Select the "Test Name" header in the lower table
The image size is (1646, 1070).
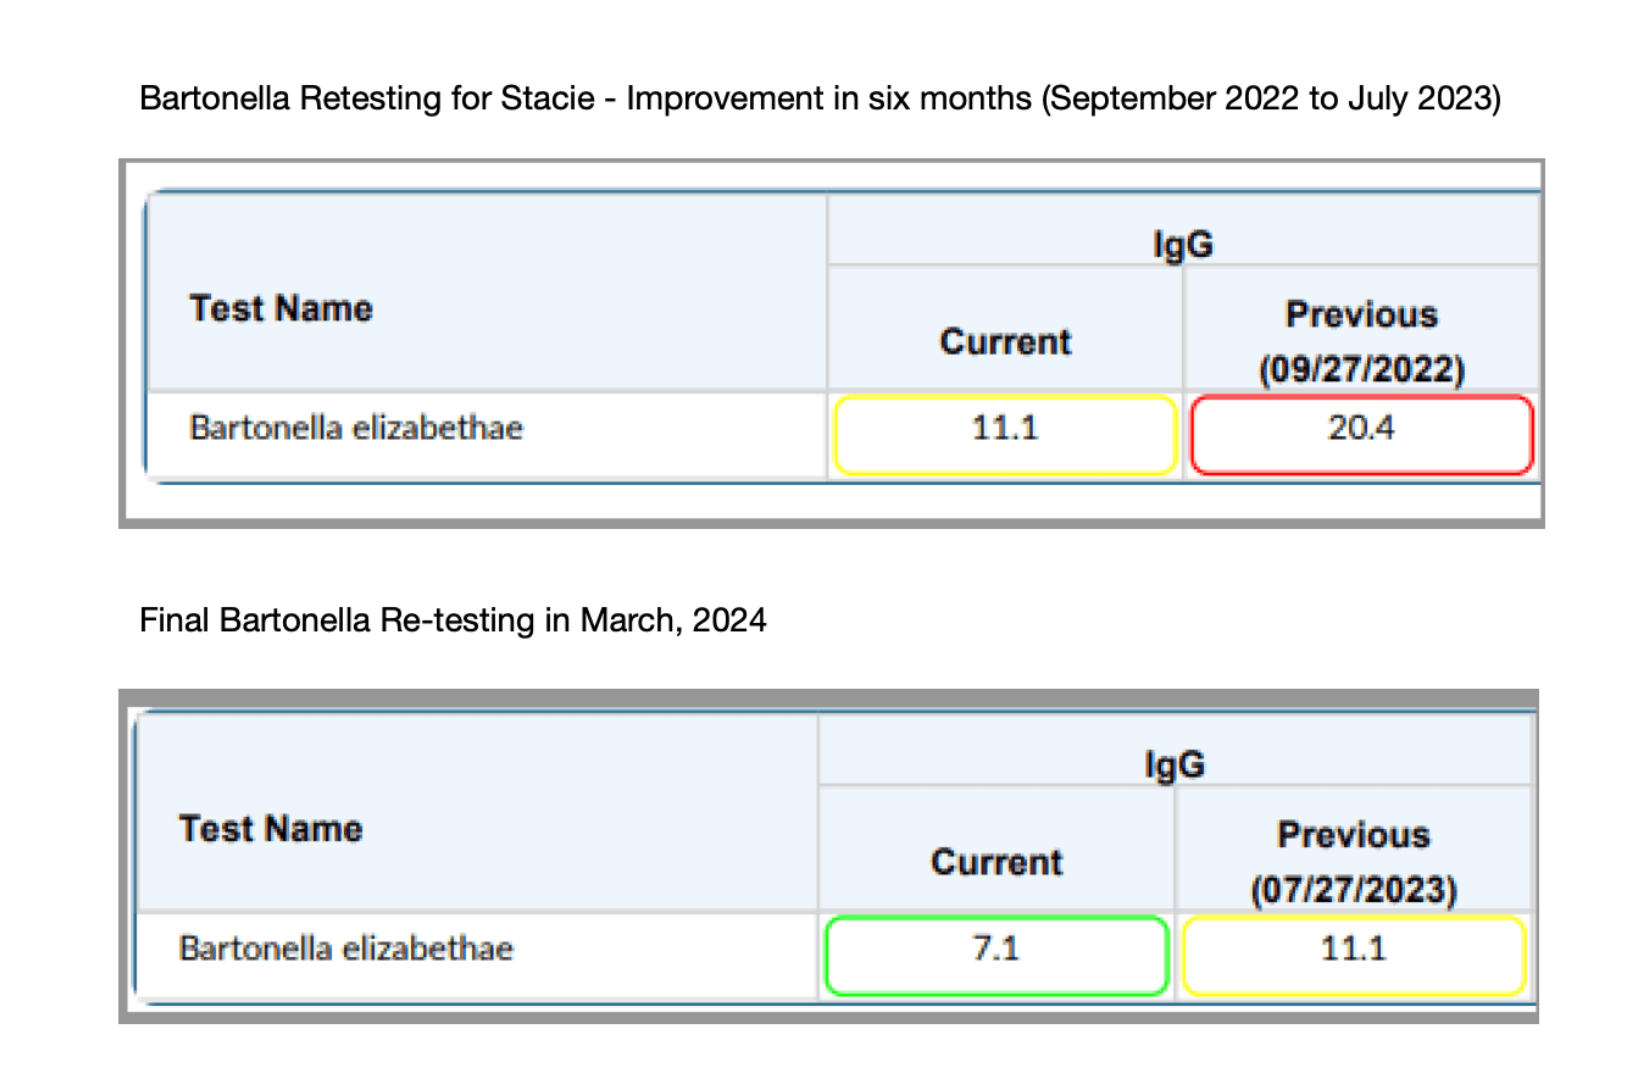coord(271,829)
